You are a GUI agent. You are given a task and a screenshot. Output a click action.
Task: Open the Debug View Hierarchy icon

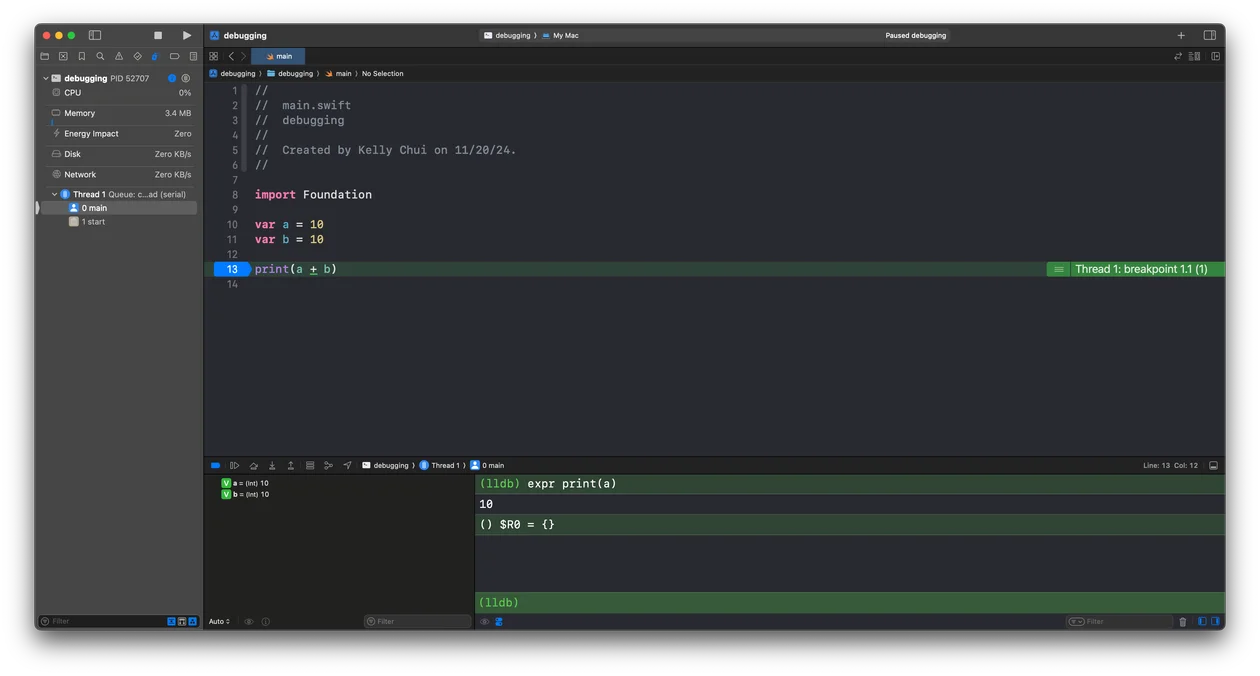[x=310, y=465]
